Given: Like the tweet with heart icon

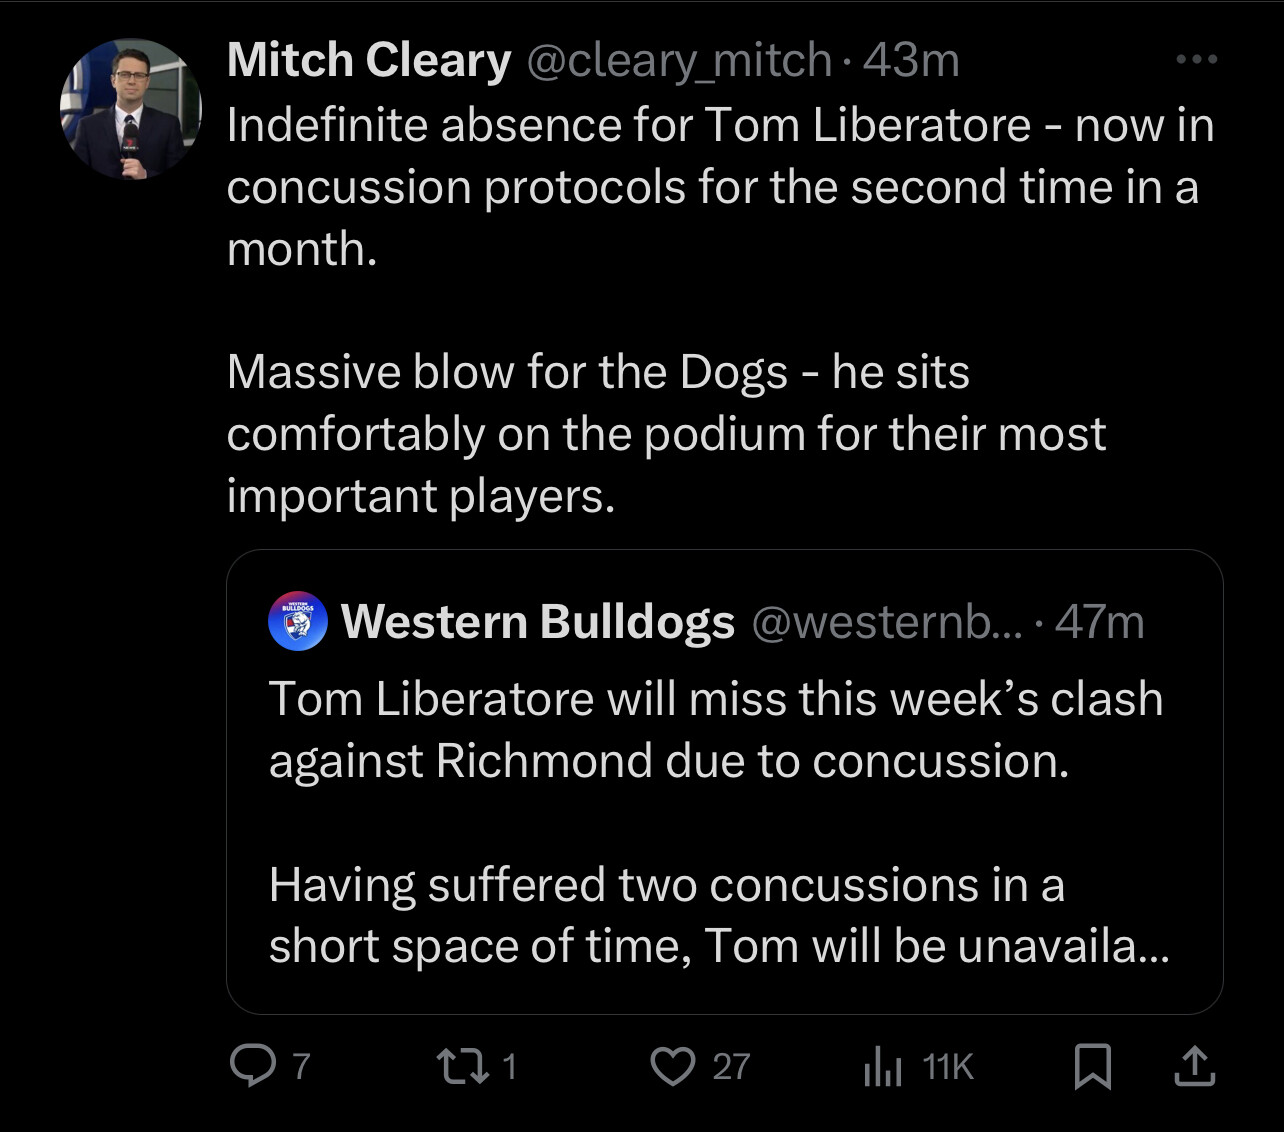Looking at the screenshot, I should (673, 1066).
